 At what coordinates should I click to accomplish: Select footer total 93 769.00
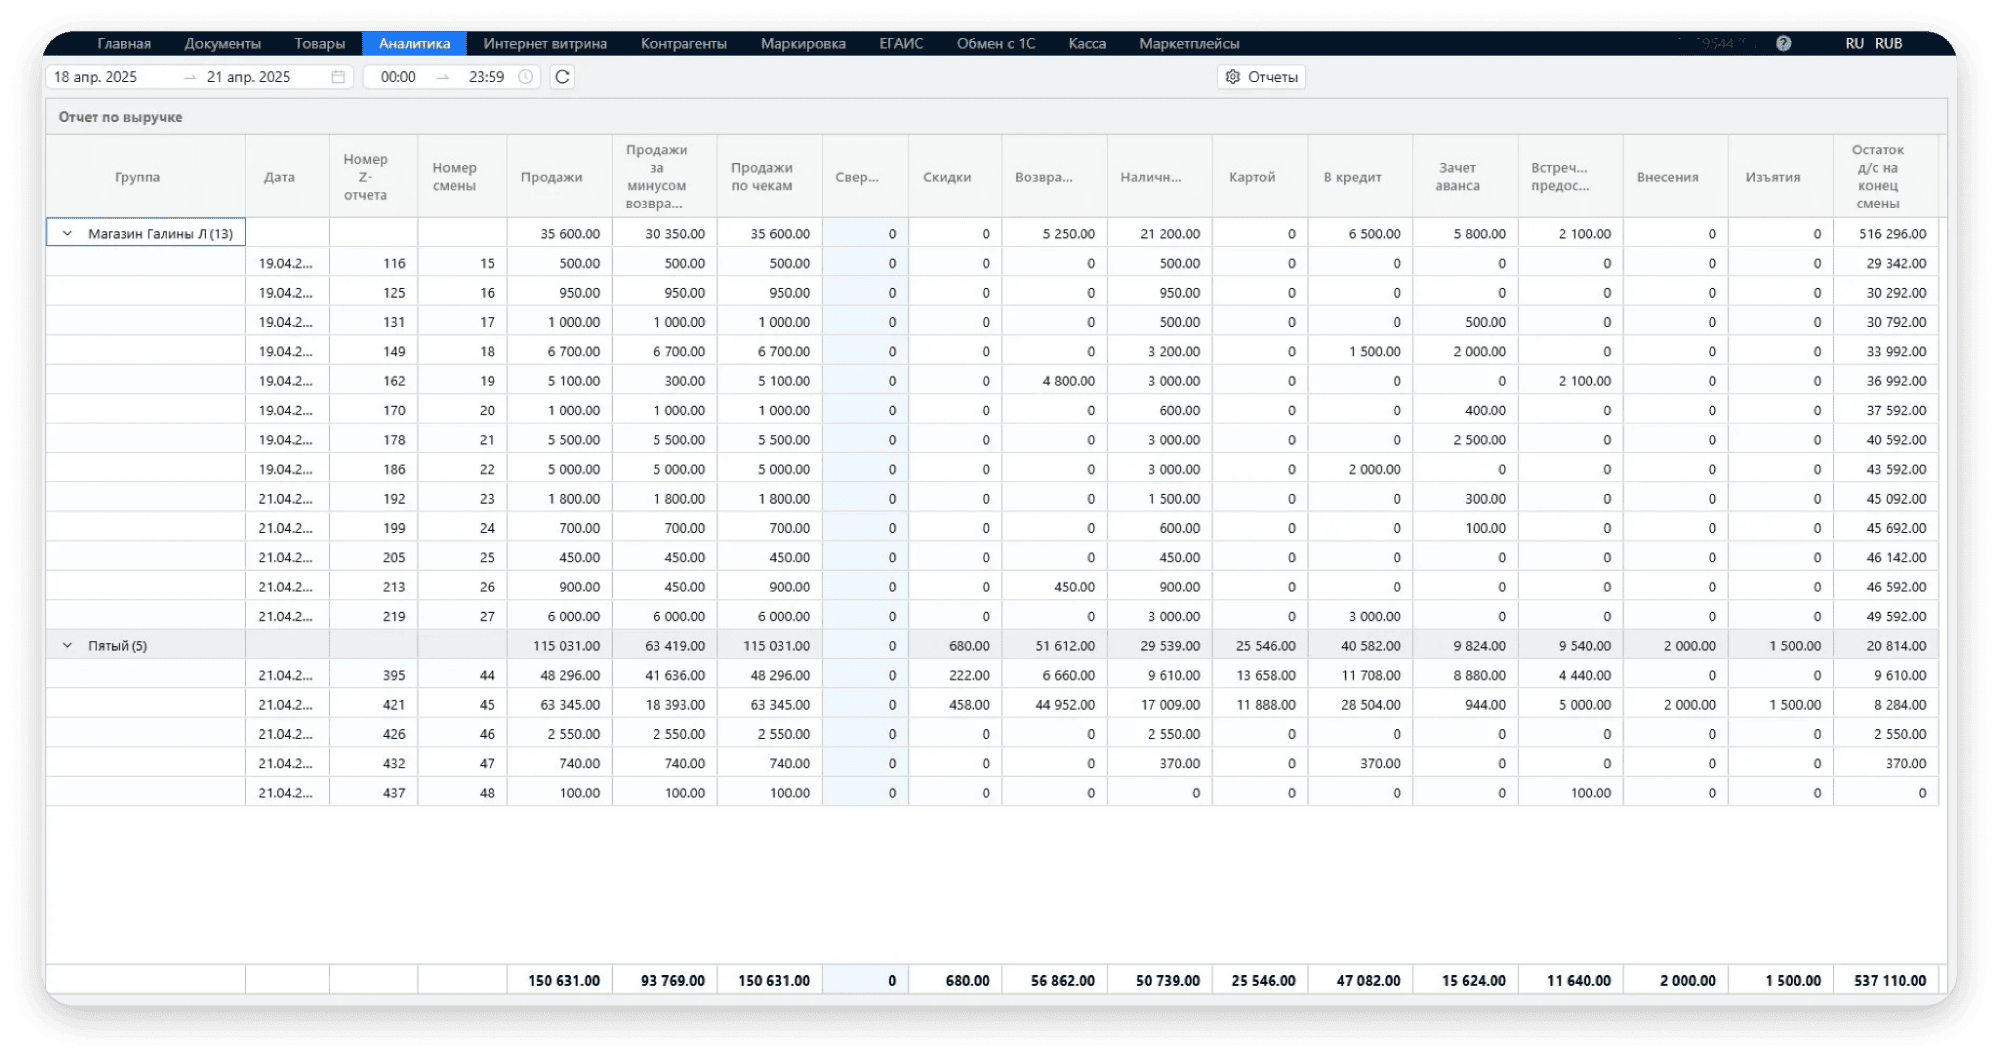664,981
